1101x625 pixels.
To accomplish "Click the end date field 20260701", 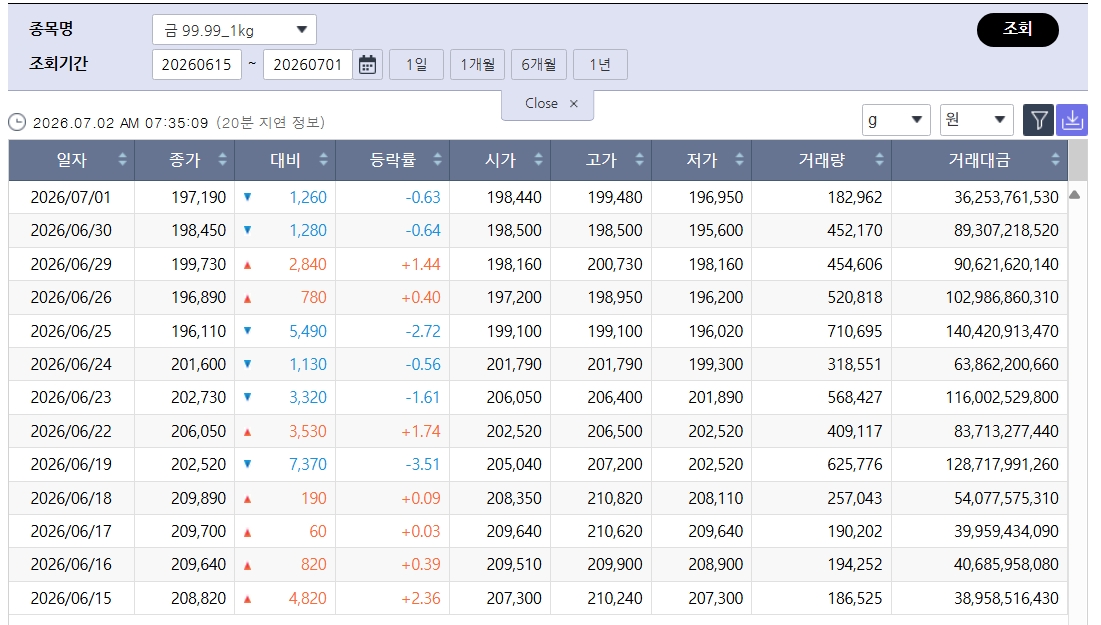I will 308,65.
